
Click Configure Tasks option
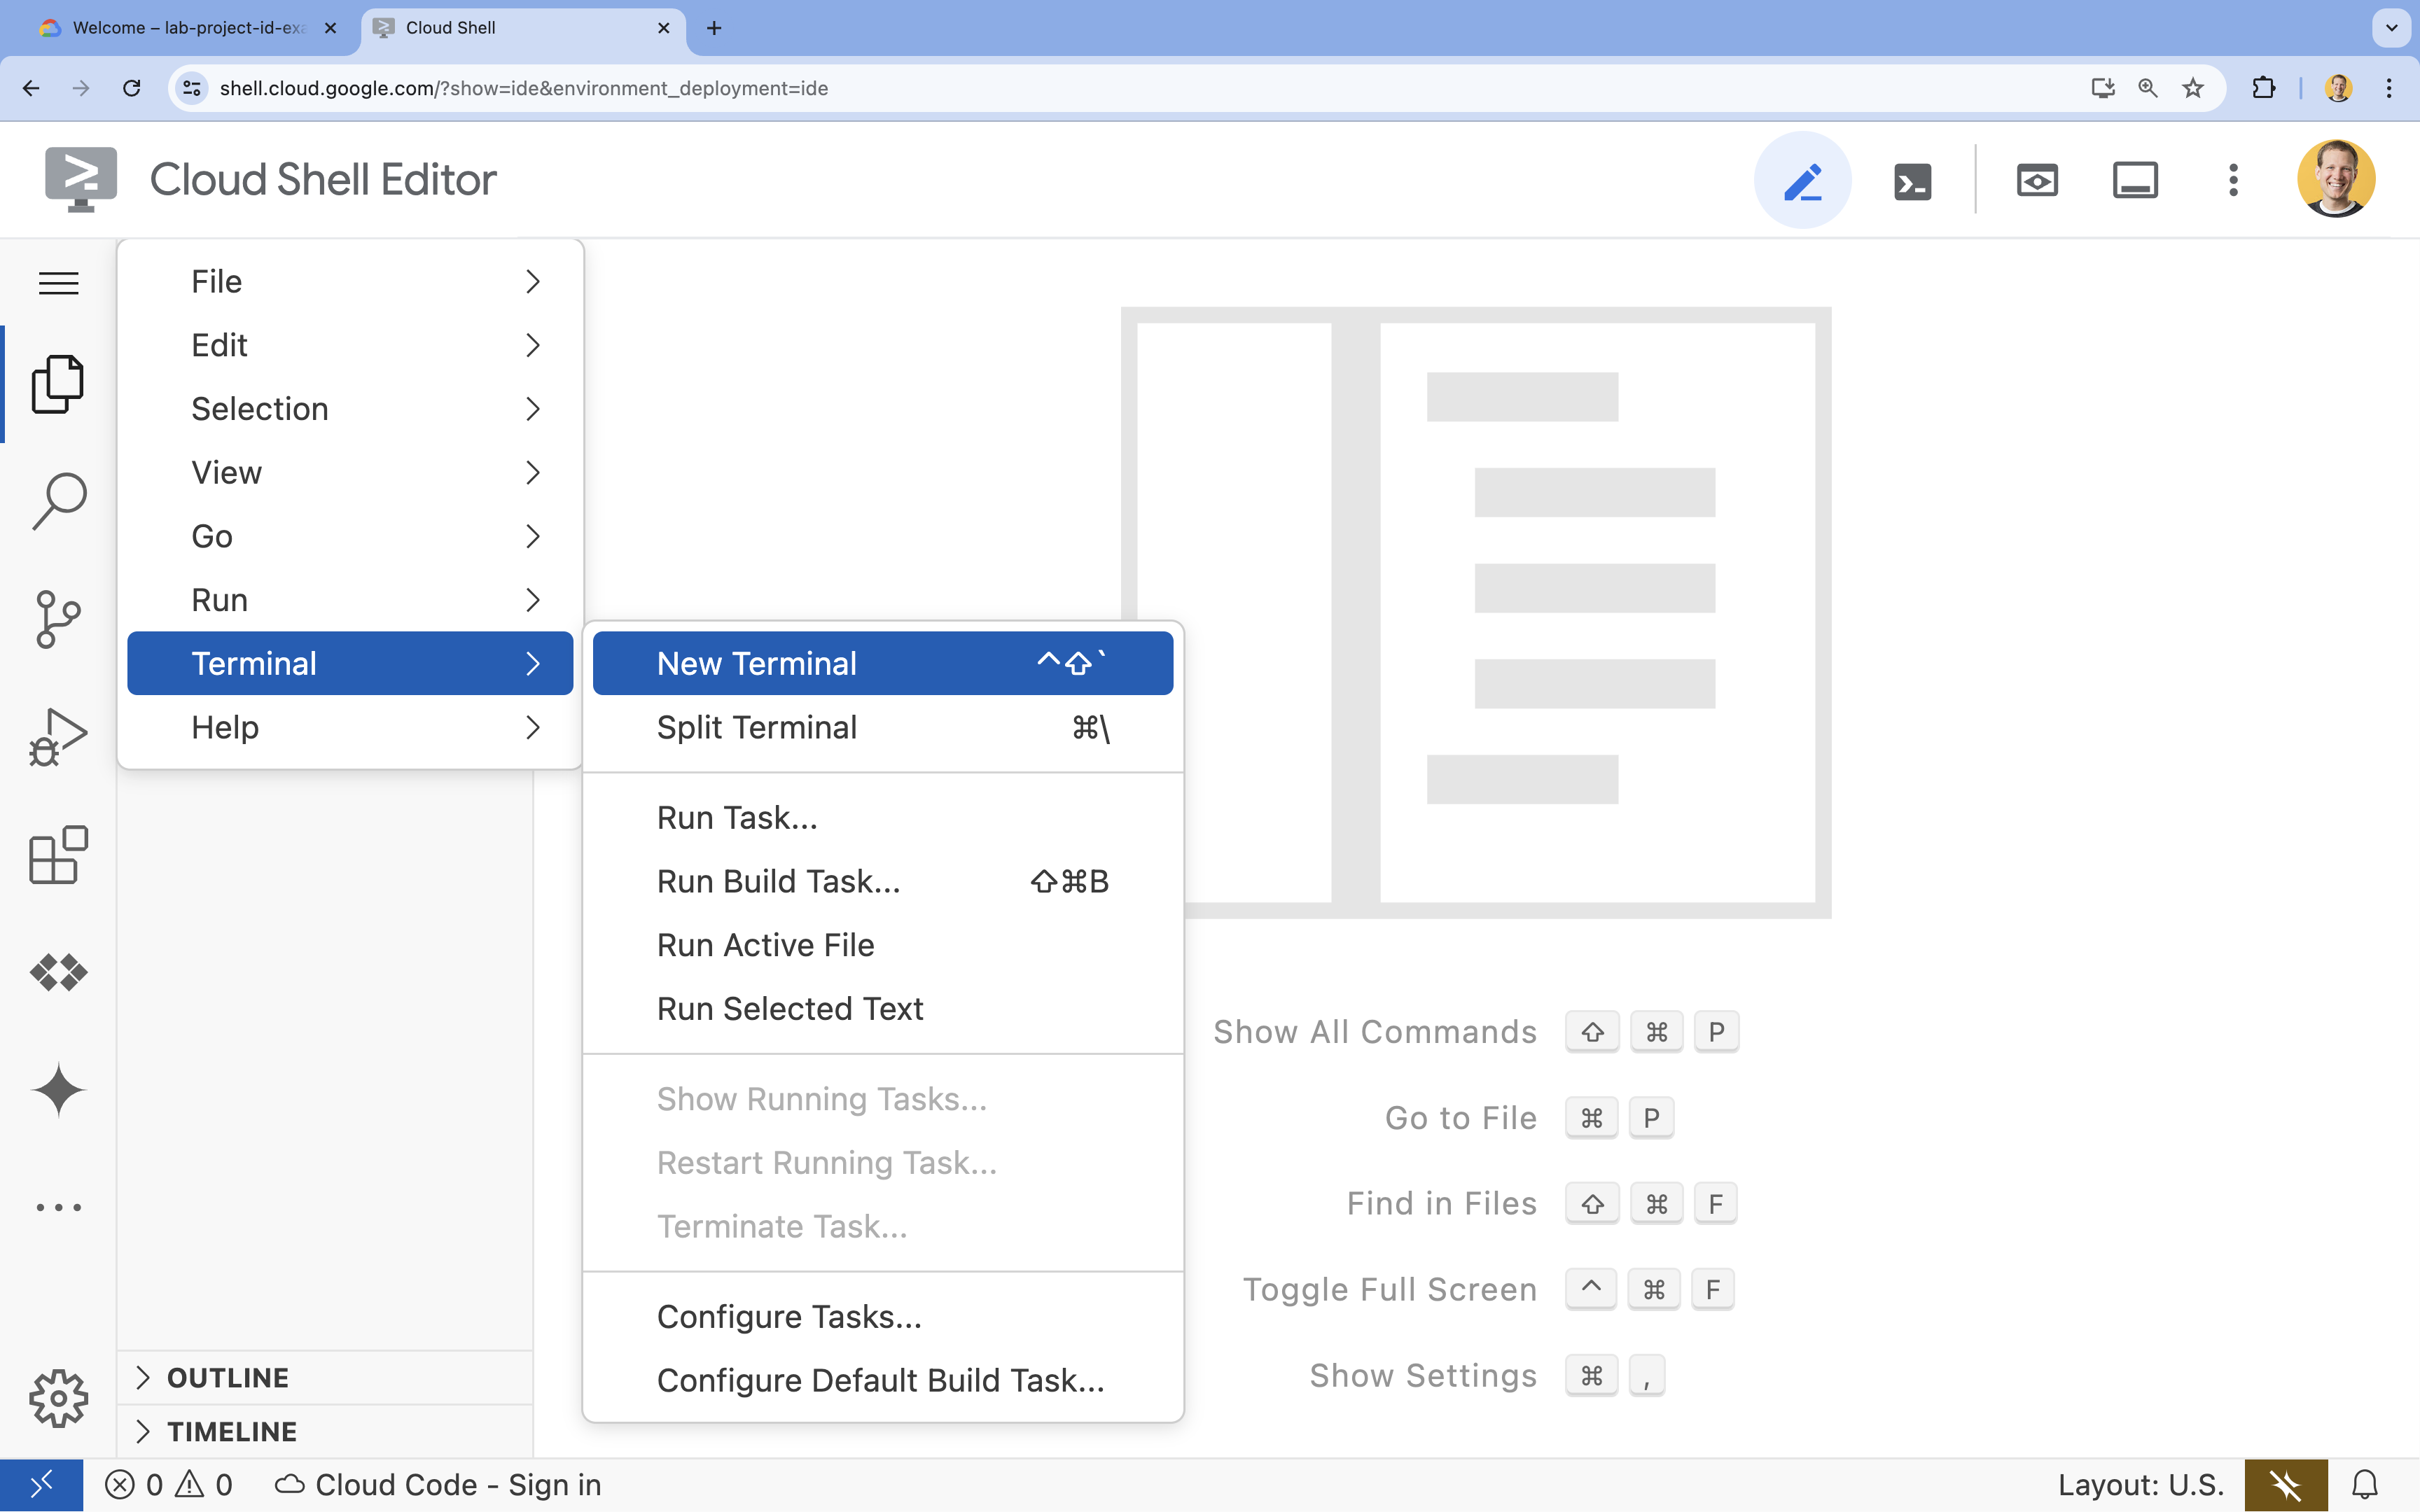tap(789, 1317)
